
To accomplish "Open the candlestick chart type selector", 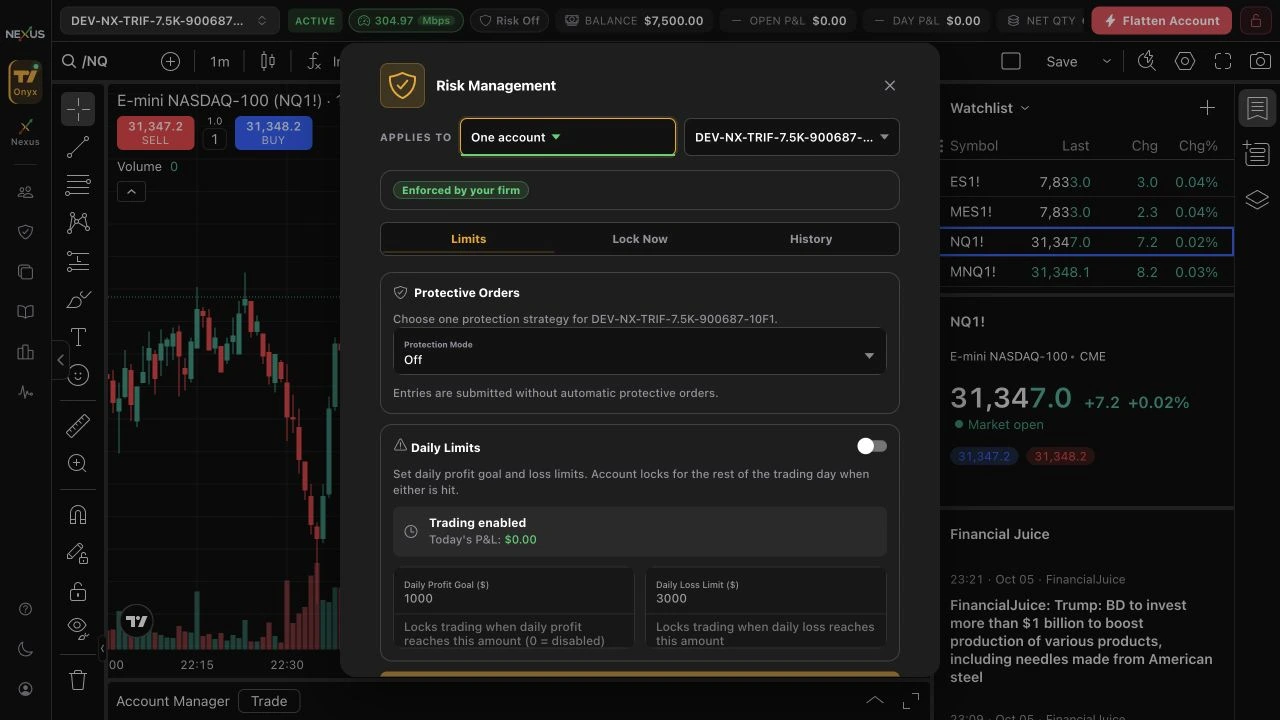I will tap(268, 61).
